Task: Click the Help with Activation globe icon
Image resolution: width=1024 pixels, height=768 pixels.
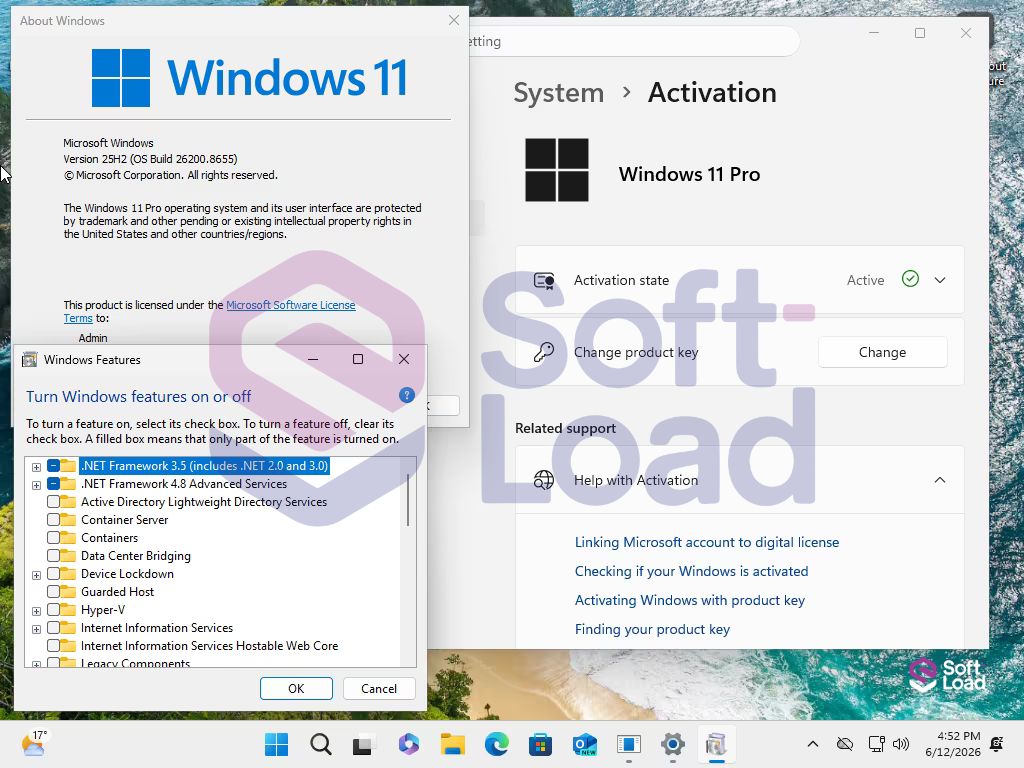Action: tap(543, 480)
